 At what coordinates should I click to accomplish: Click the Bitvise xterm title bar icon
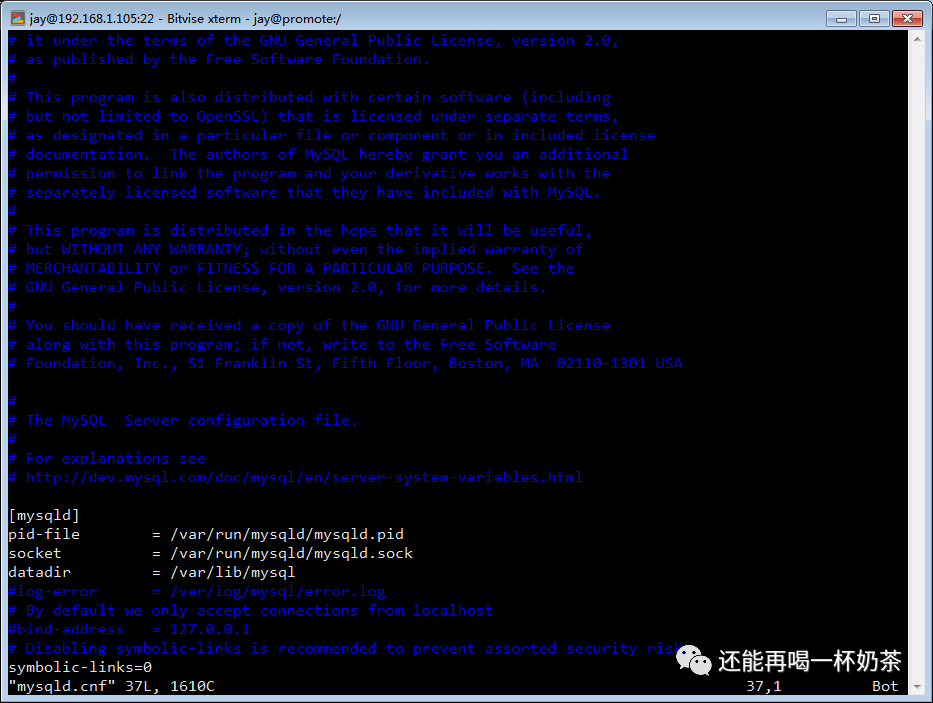18,18
